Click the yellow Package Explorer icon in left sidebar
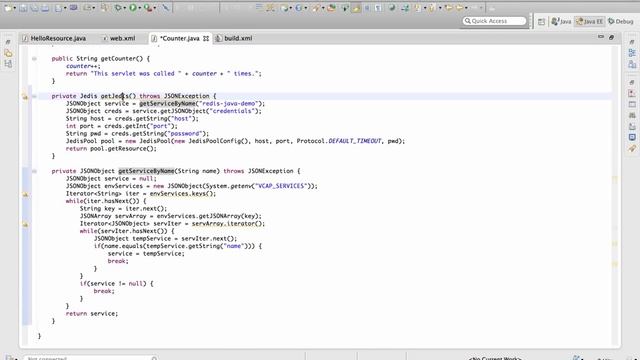 (8, 53)
